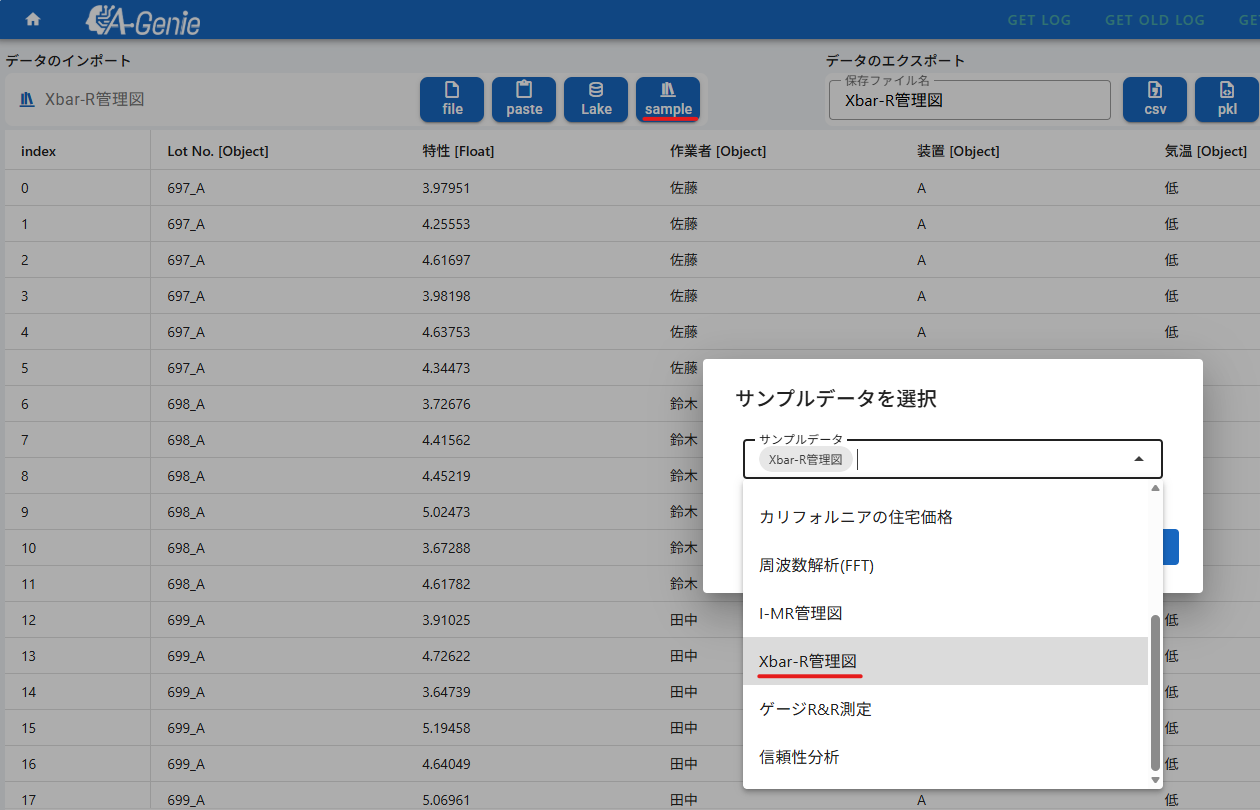The image size is (1260, 810).
Task: Click the paste clipboard button
Action: [524, 99]
